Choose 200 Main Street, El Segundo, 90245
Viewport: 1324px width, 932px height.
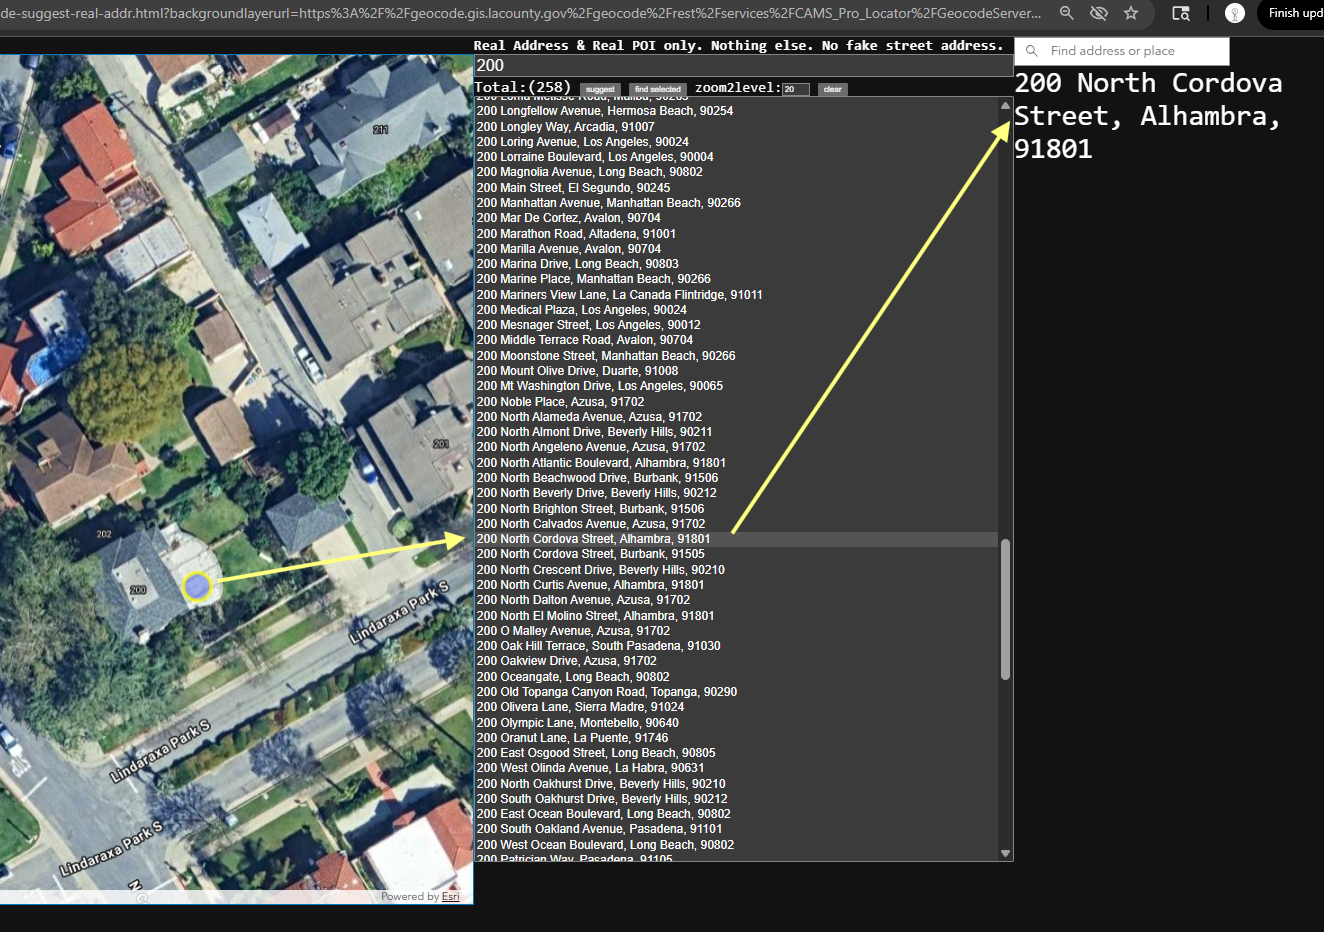[x=573, y=188]
